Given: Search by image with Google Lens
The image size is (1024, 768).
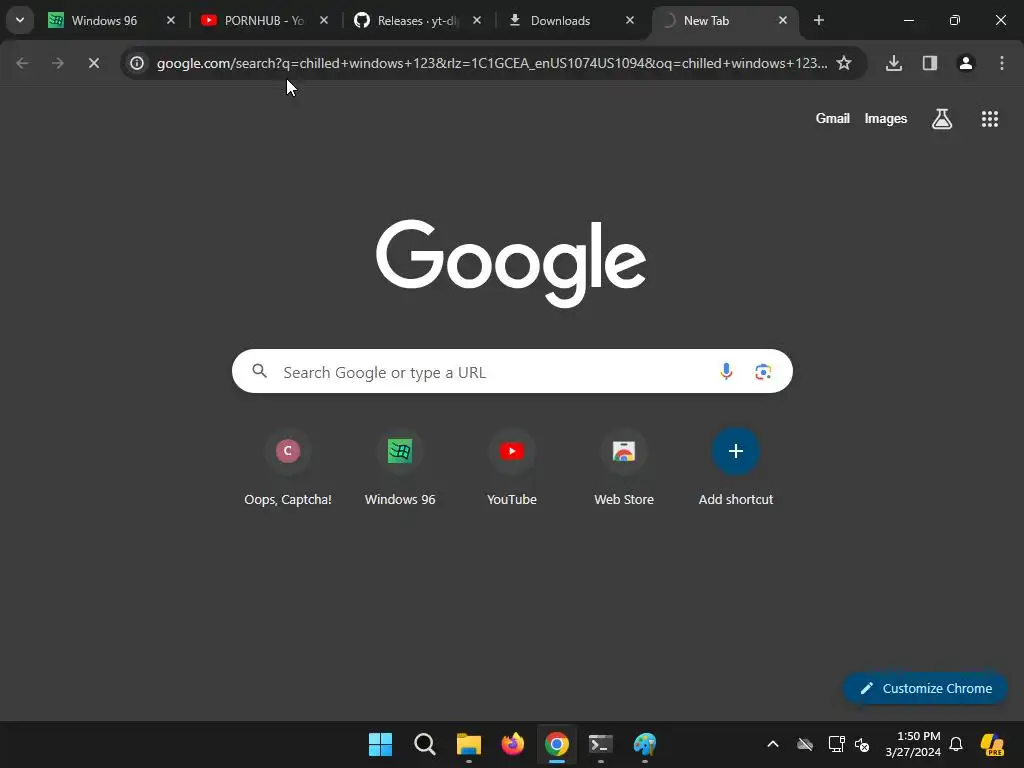Looking at the screenshot, I should point(763,372).
